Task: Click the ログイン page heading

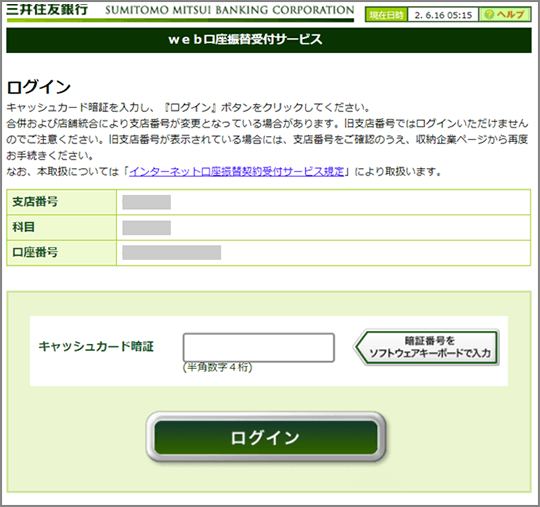Action: pyautogui.click(x=39, y=87)
